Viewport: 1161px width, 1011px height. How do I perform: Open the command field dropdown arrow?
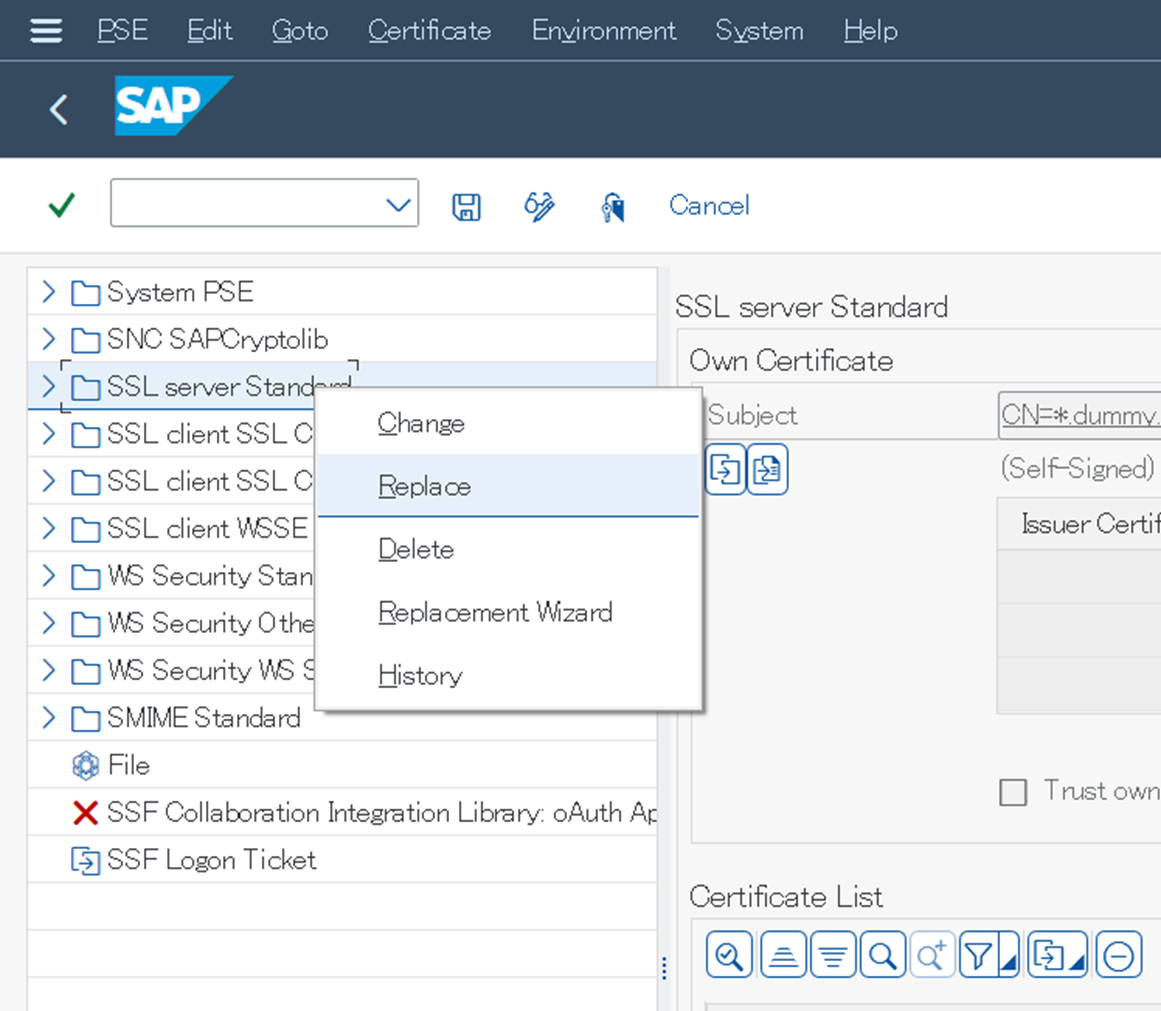click(398, 205)
